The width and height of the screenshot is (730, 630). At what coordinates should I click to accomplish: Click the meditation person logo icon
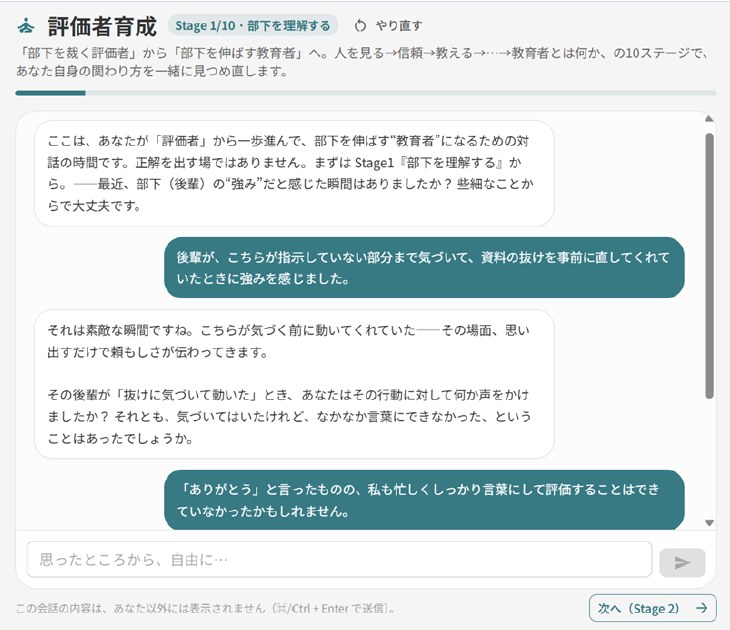pyautogui.click(x=26, y=26)
